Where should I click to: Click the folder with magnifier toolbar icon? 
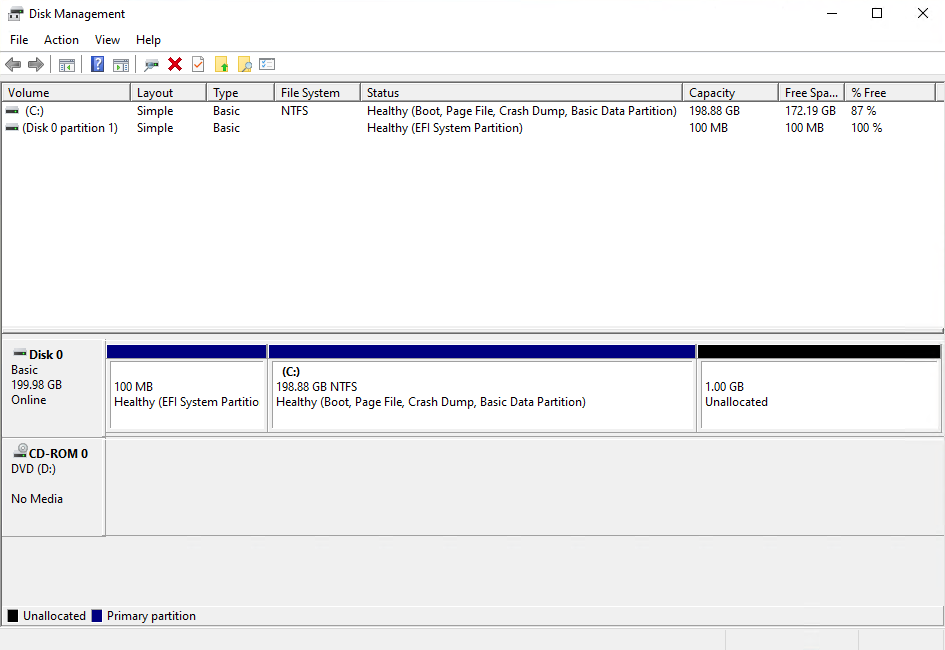click(x=244, y=65)
